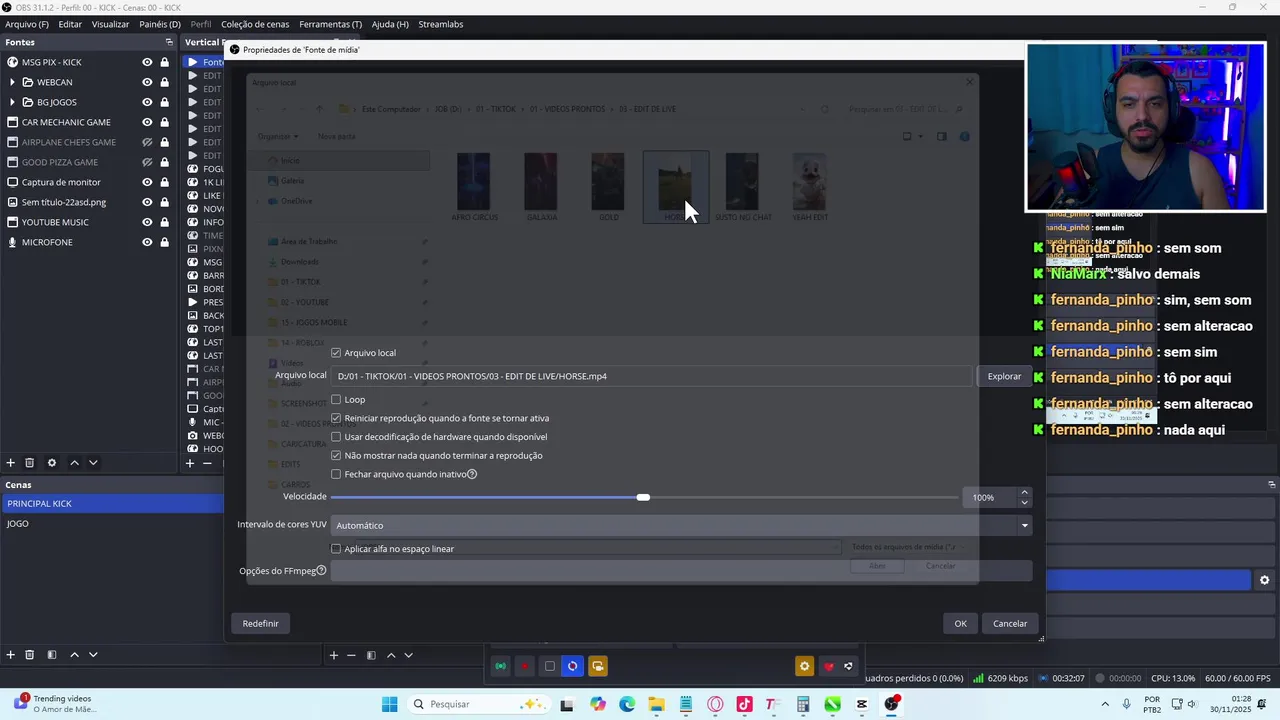Remove selected source with Fontes trash icon
This screenshot has width=1280, height=720.
click(x=29, y=463)
